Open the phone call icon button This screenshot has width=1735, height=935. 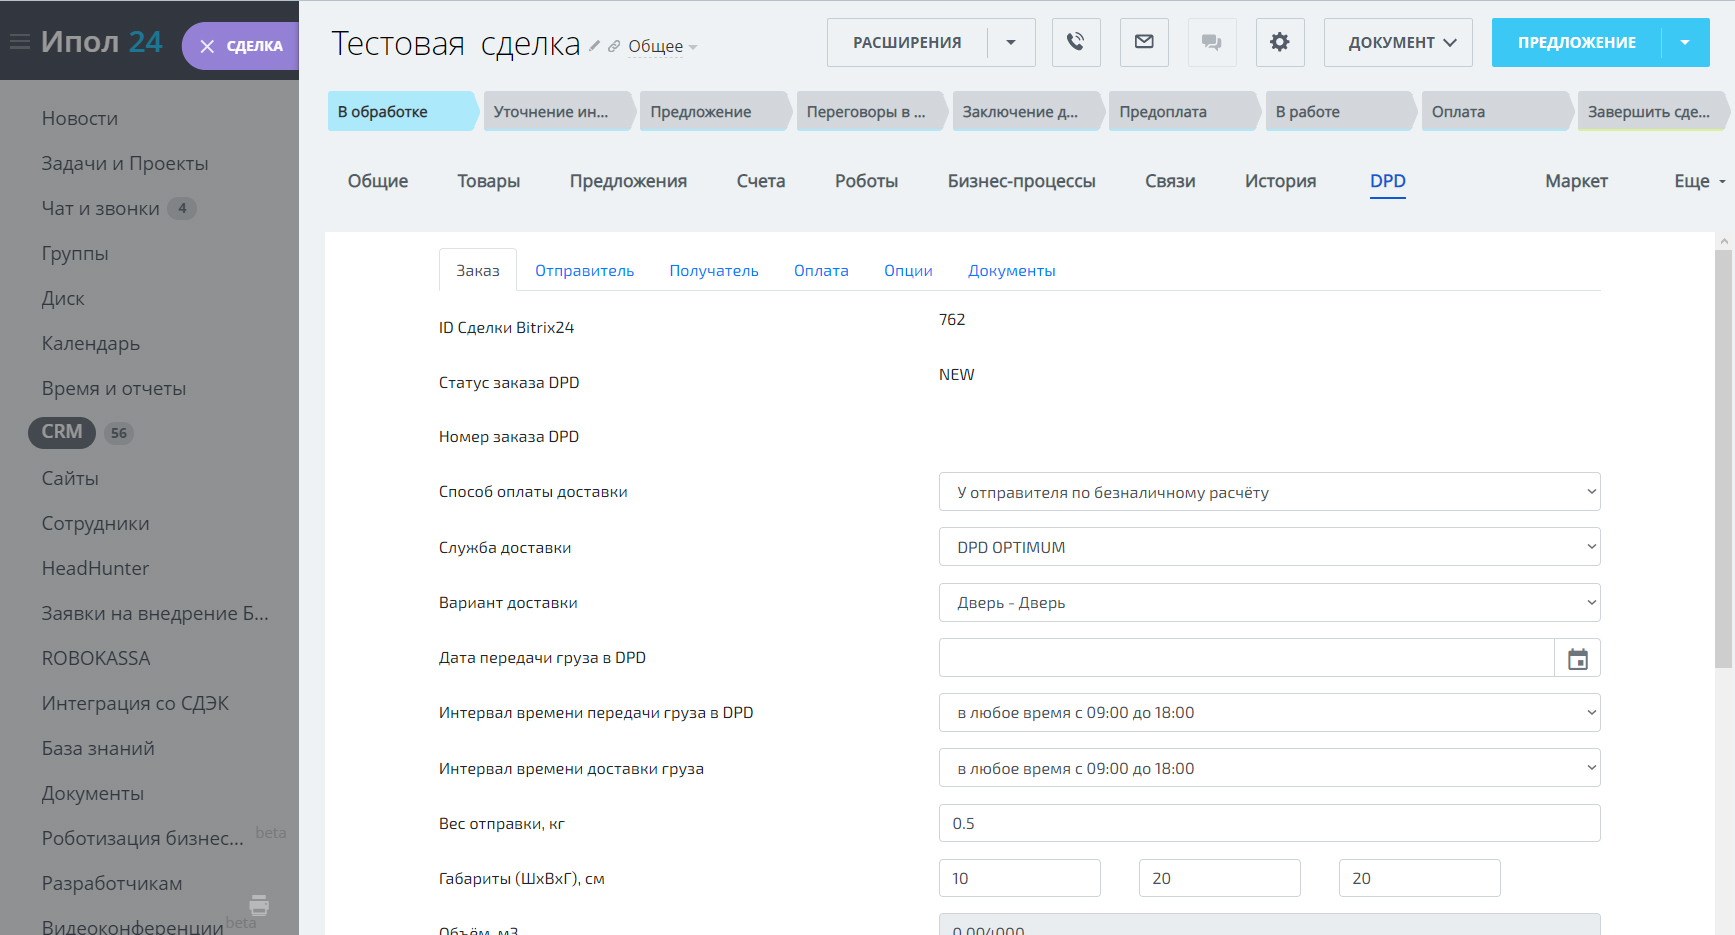1076,42
